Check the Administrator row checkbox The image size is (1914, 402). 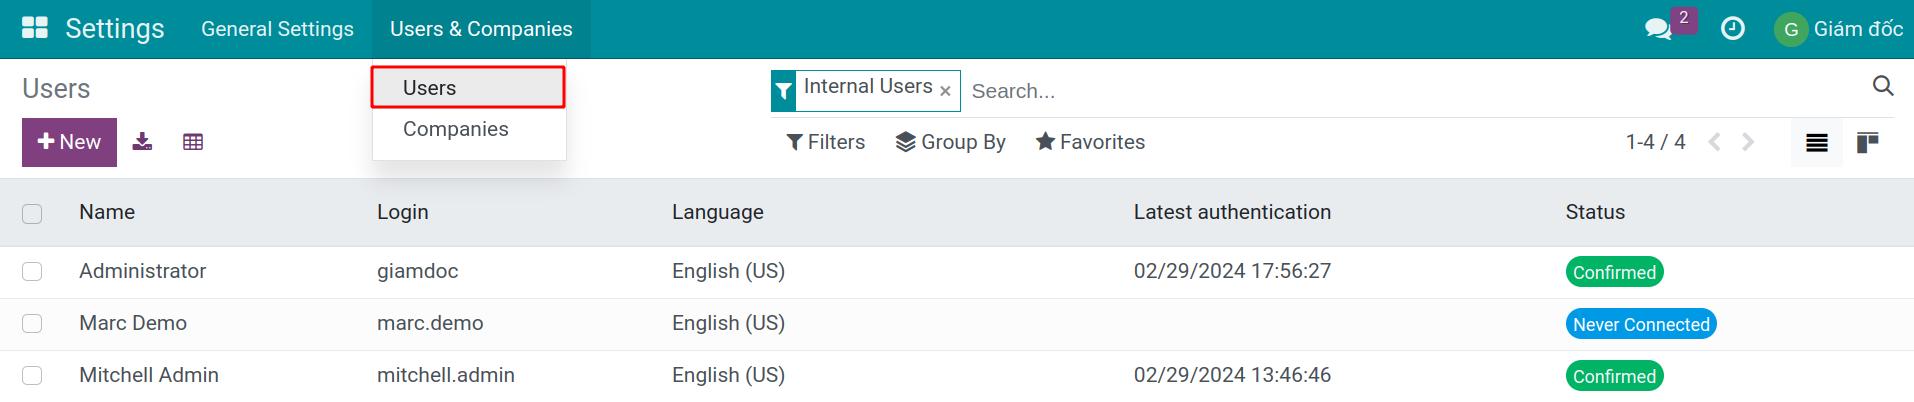(x=32, y=271)
